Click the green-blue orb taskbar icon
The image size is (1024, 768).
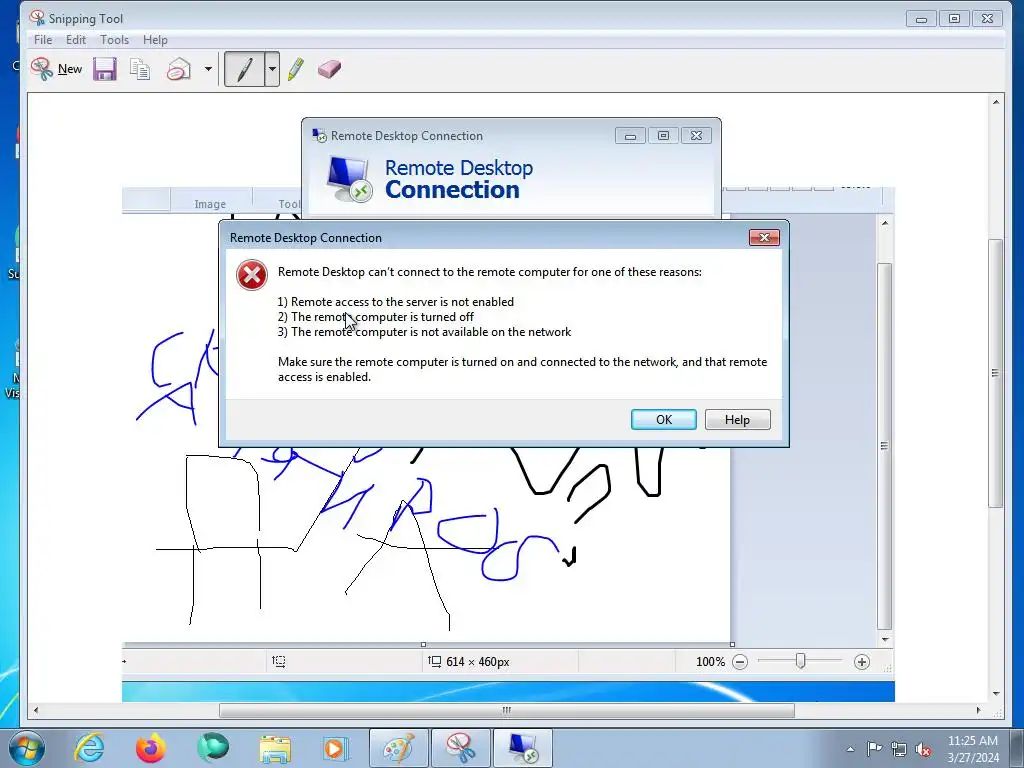click(x=213, y=748)
